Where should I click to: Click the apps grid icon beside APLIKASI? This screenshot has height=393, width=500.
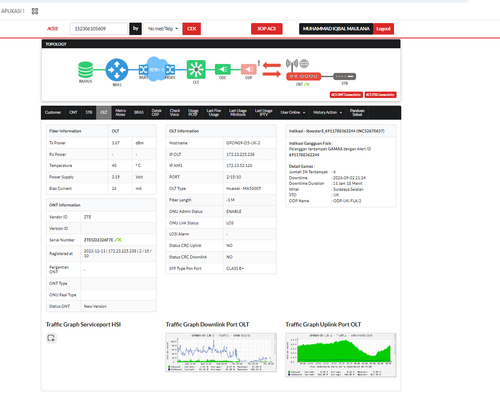pos(35,11)
